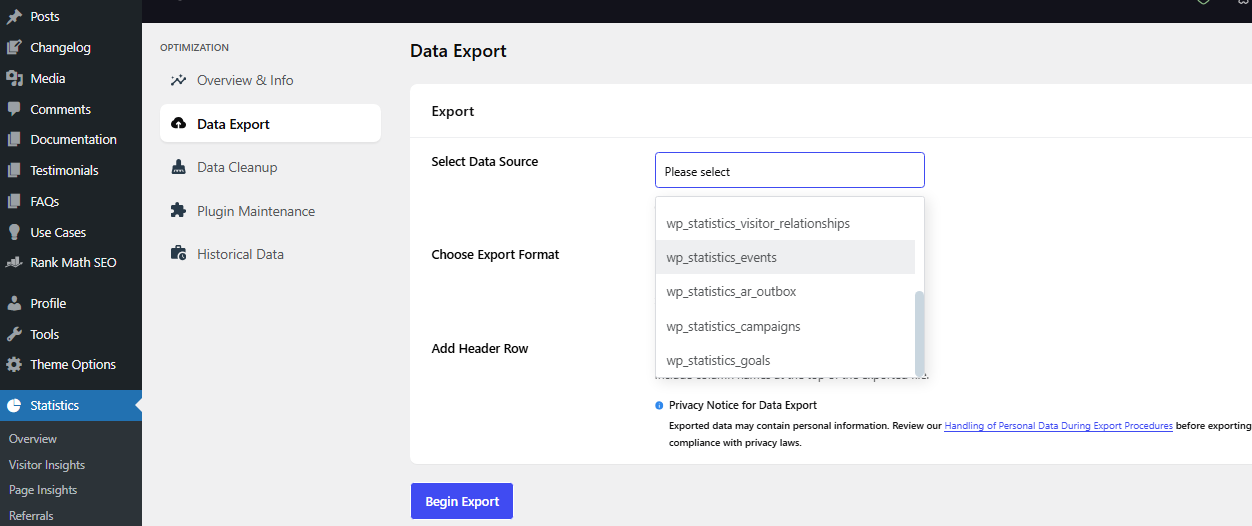Click the Tools wrench icon

pos(14,335)
